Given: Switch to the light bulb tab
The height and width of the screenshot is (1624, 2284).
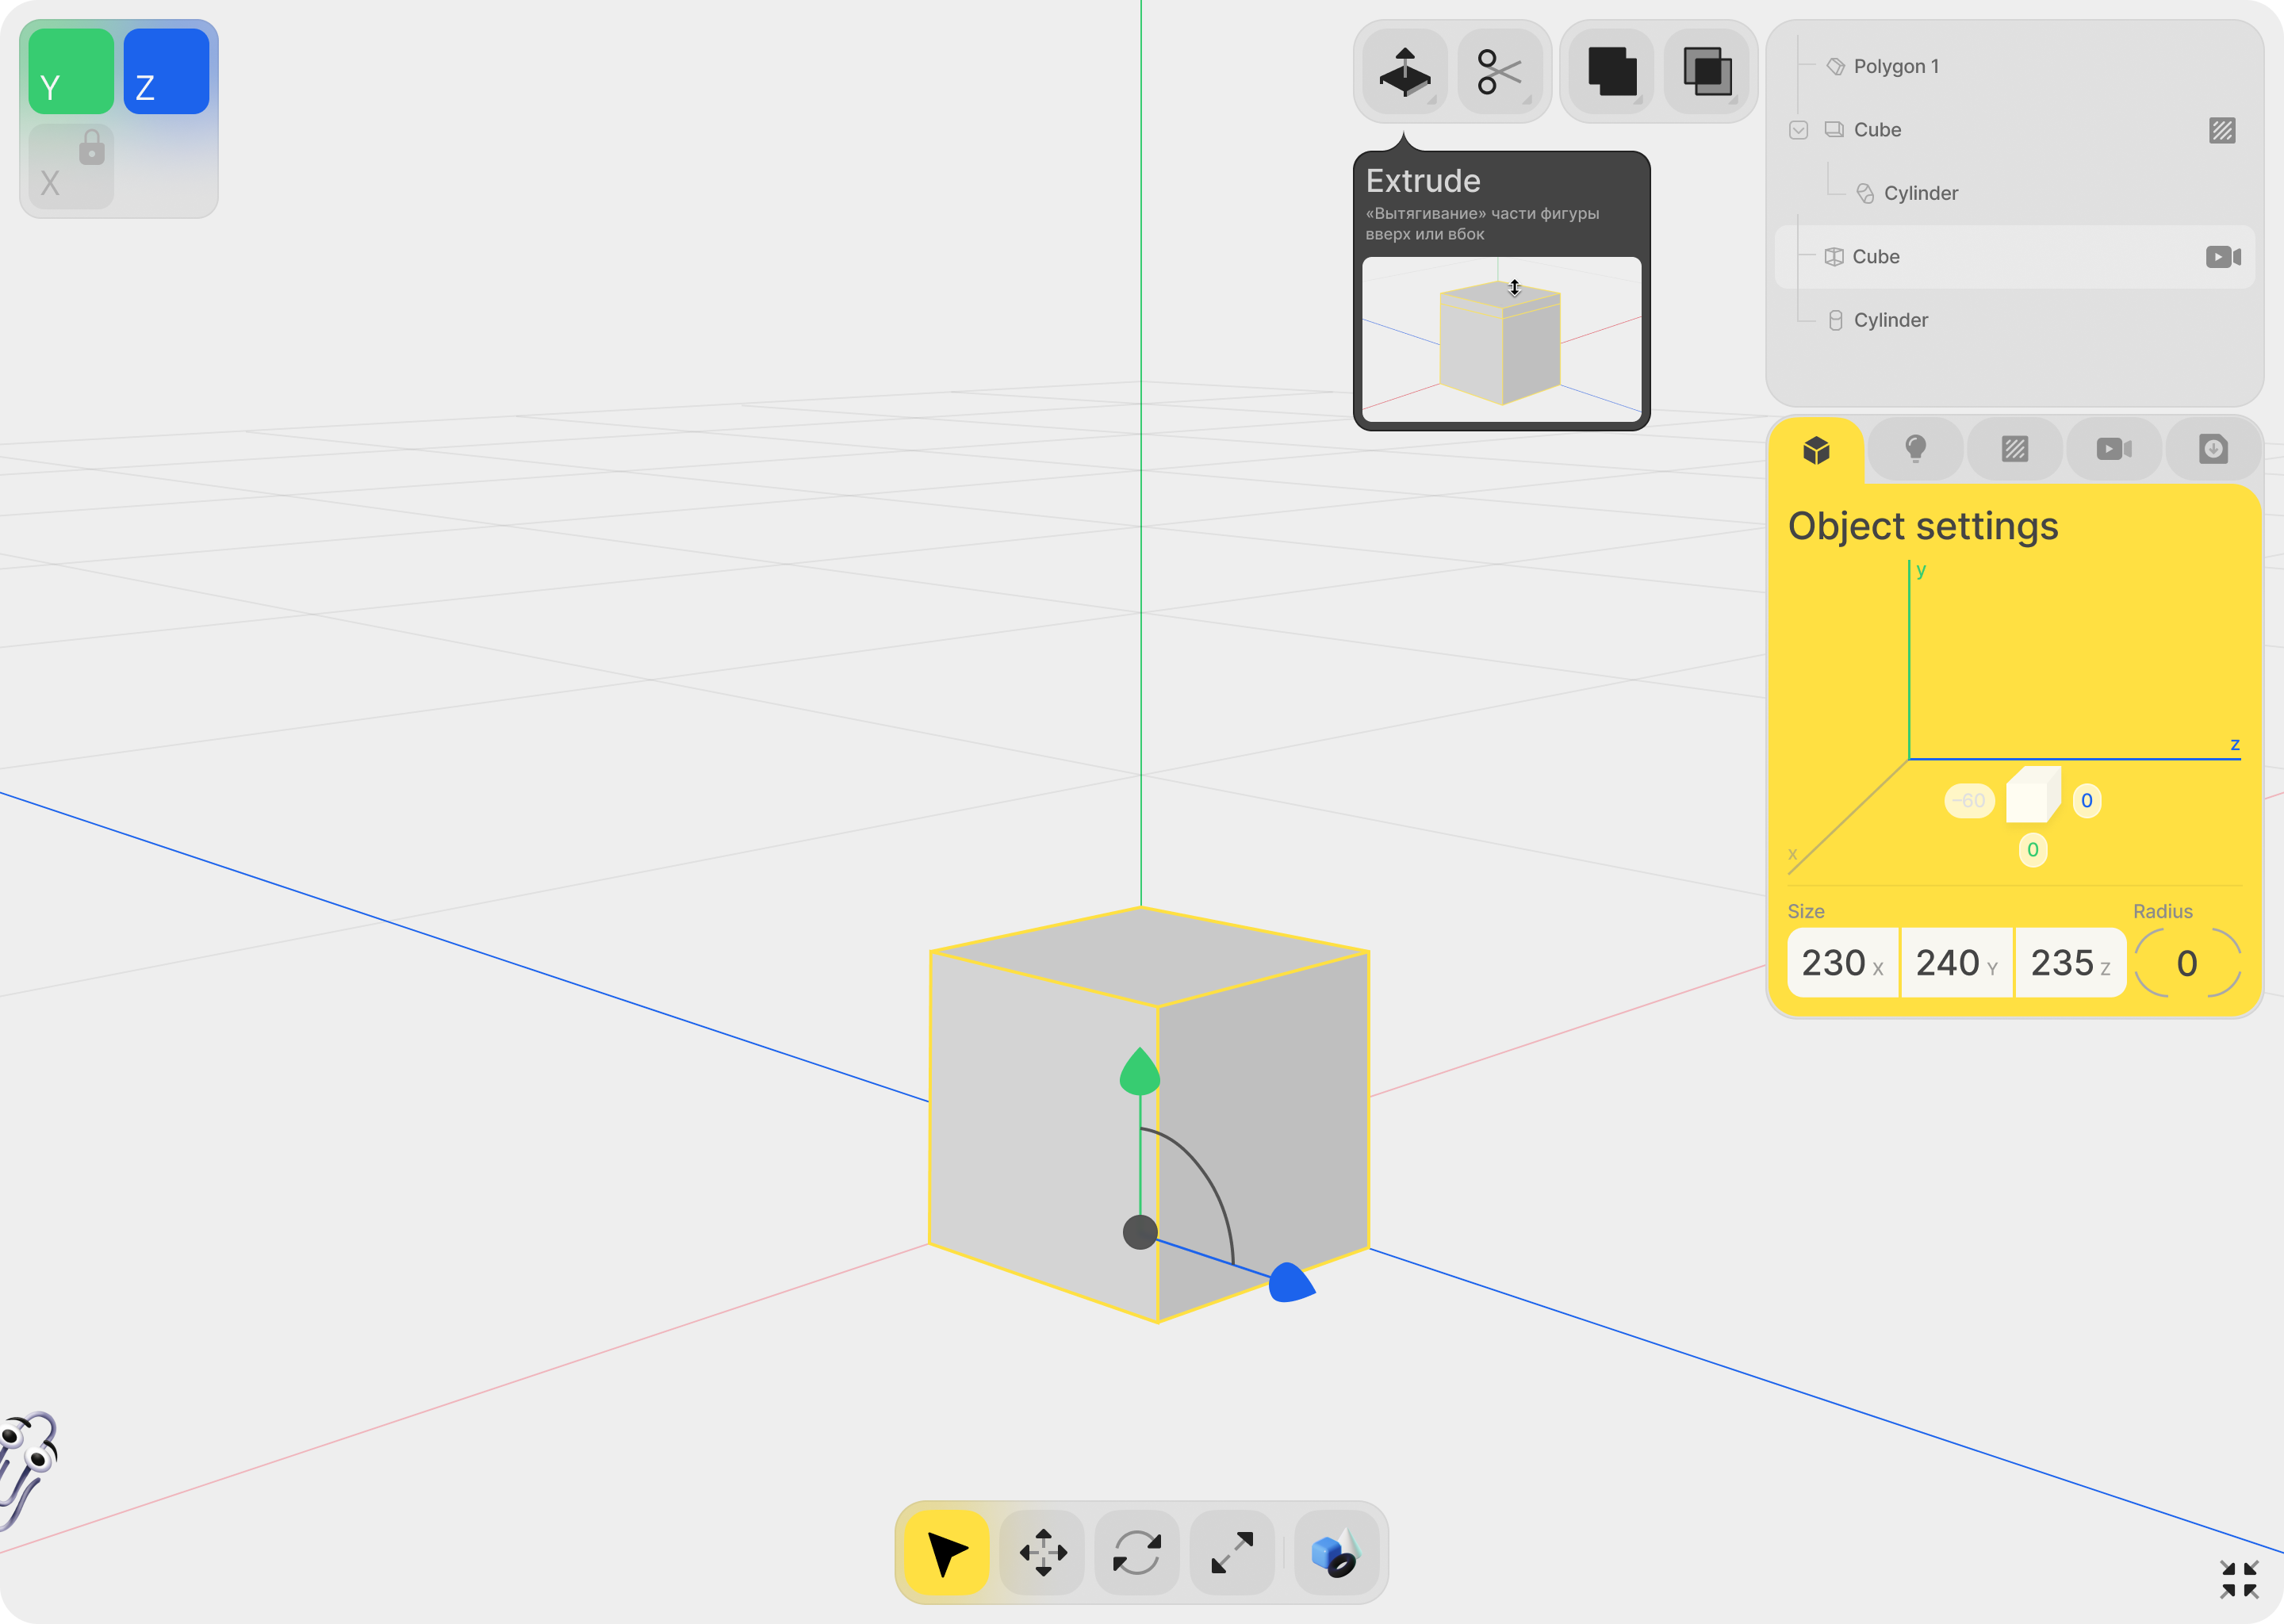Looking at the screenshot, I should pyautogui.click(x=1915, y=449).
